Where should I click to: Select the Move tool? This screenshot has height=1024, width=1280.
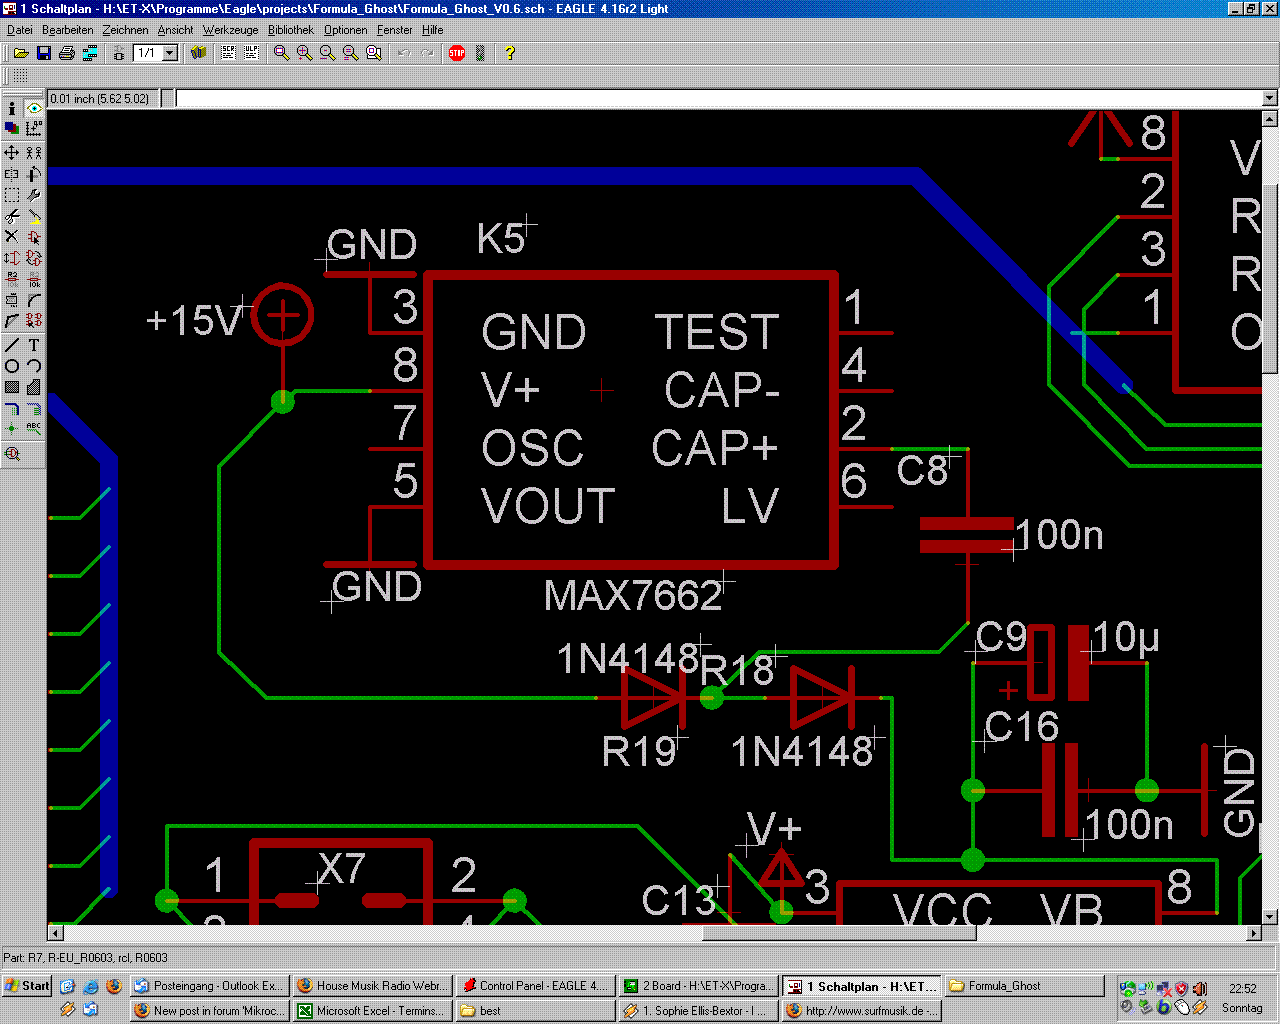coord(12,153)
